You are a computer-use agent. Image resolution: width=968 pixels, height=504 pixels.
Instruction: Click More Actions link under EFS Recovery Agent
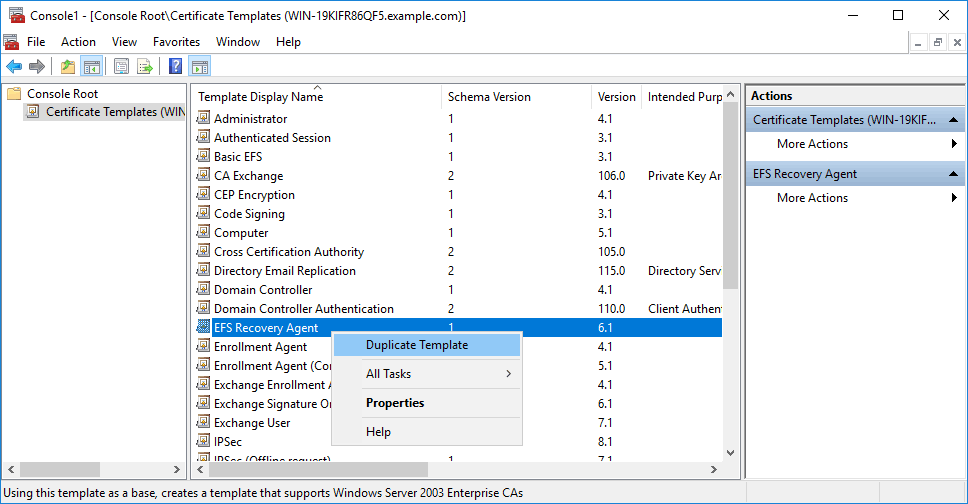pyautogui.click(x=812, y=198)
